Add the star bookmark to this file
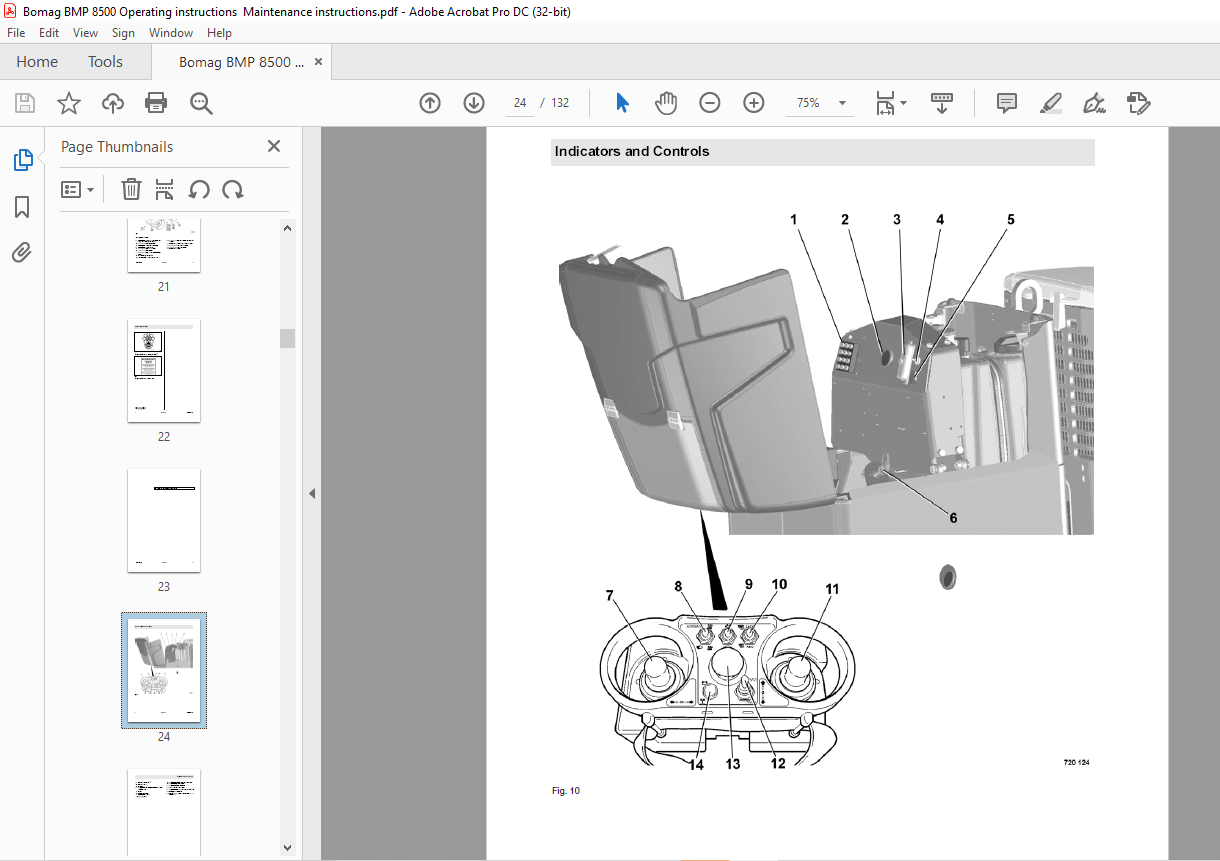This screenshot has height=861, width=1220. pyautogui.click(x=69, y=103)
